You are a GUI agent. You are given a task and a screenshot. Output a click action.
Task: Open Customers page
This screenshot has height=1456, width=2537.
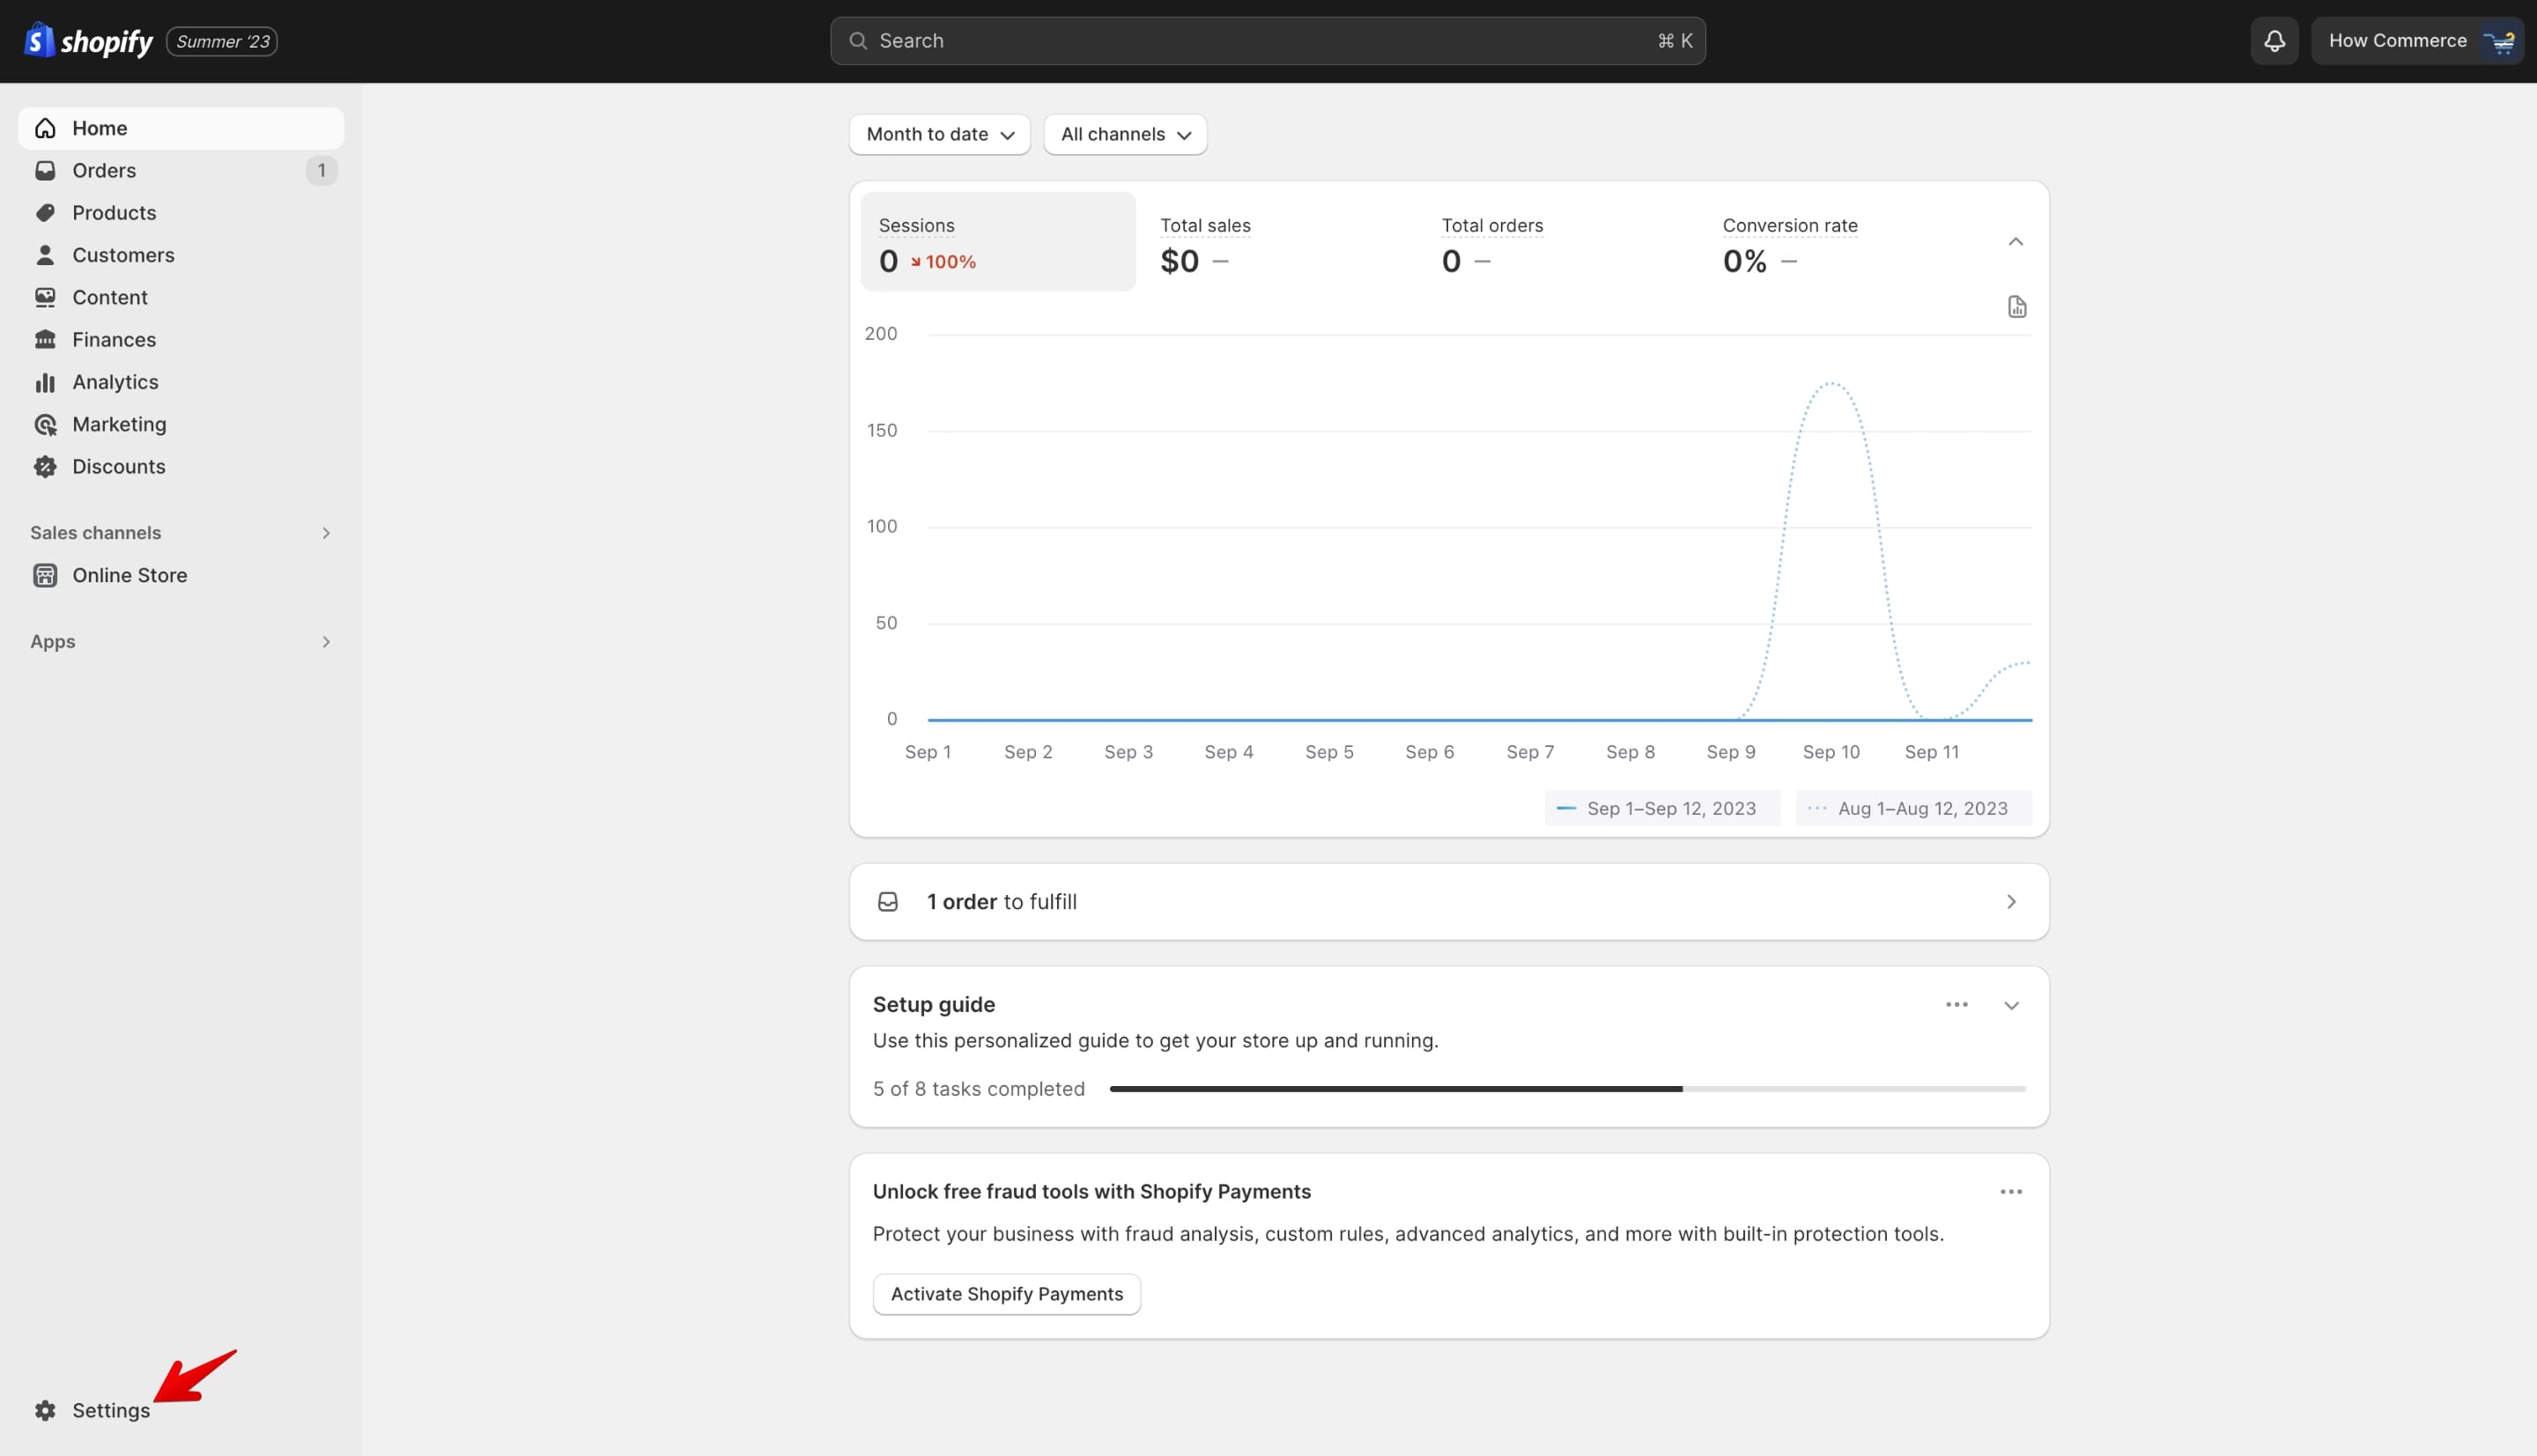point(180,255)
